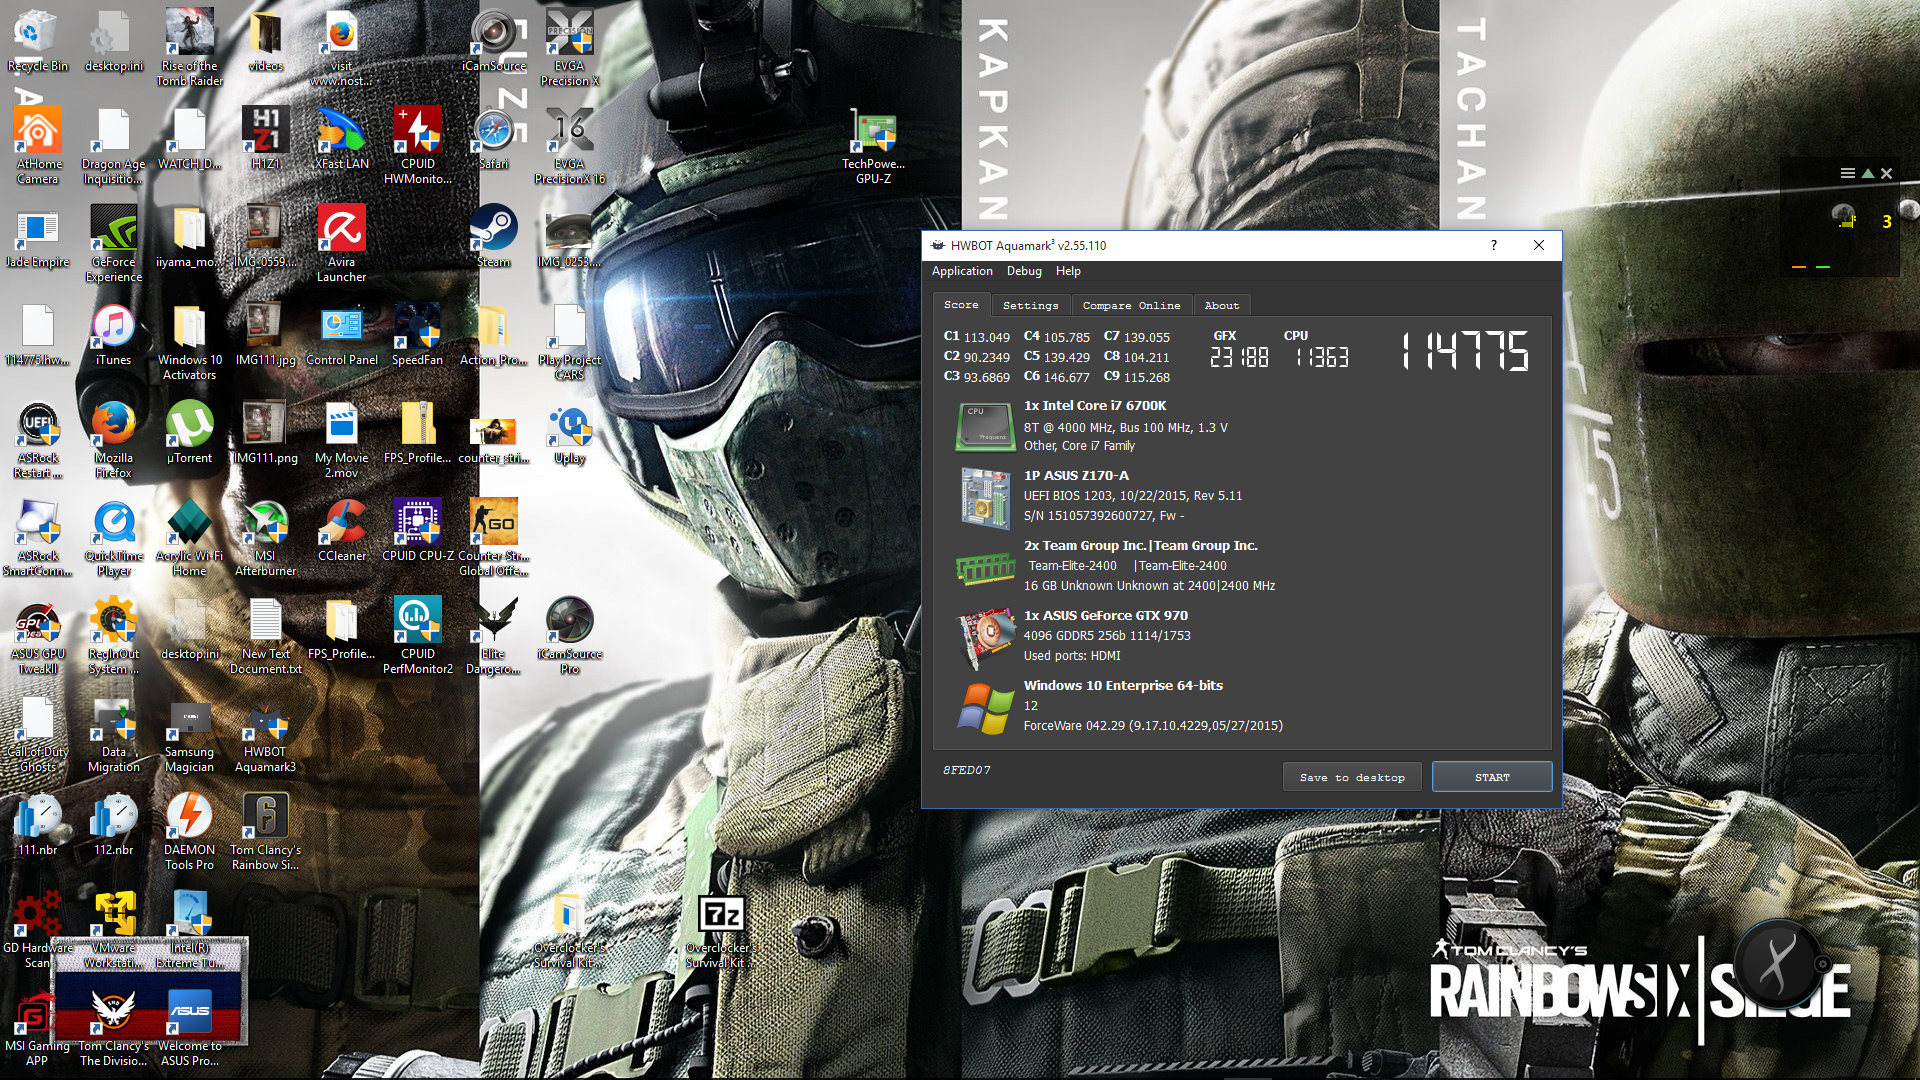Close the overlay widget
The height and width of the screenshot is (1080, 1920).
click(x=1886, y=173)
